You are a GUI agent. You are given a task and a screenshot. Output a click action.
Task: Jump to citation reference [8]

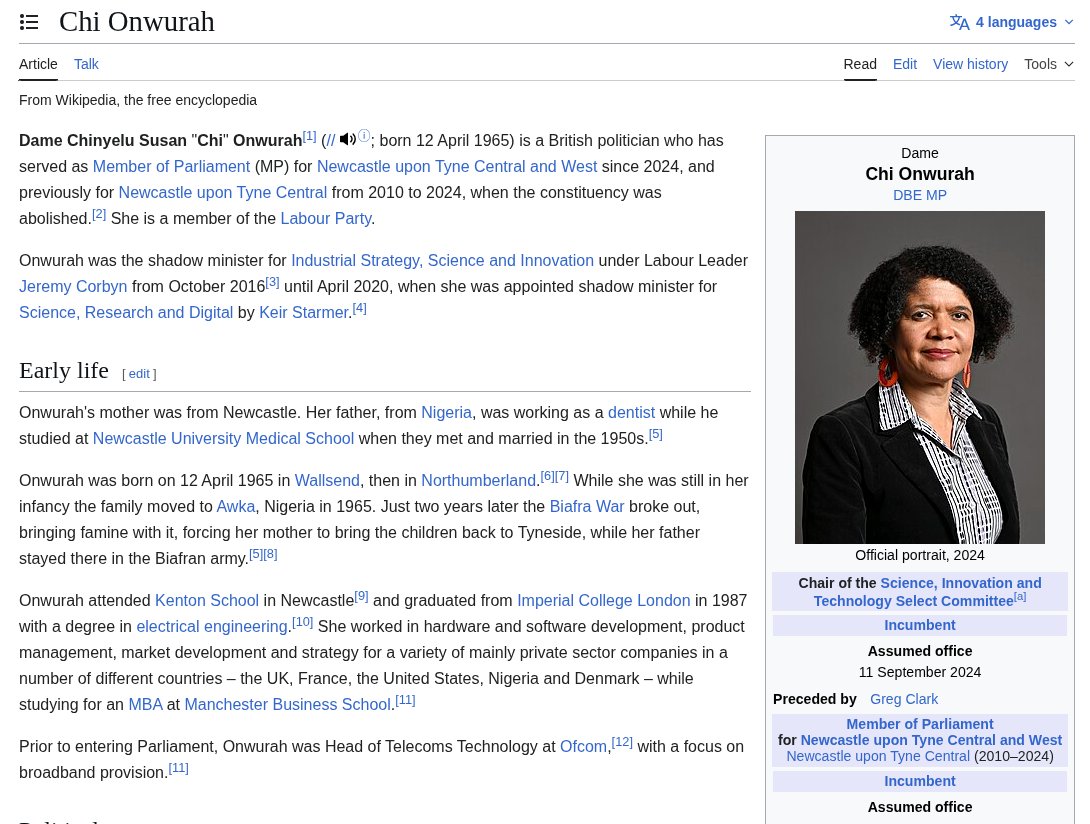click(x=270, y=554)
